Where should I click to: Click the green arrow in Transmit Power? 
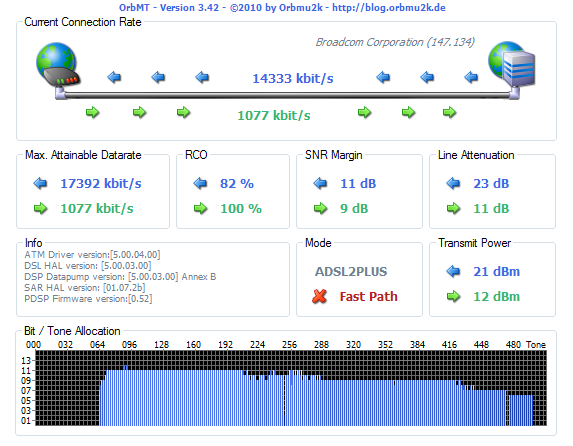[x=453, y=296]
